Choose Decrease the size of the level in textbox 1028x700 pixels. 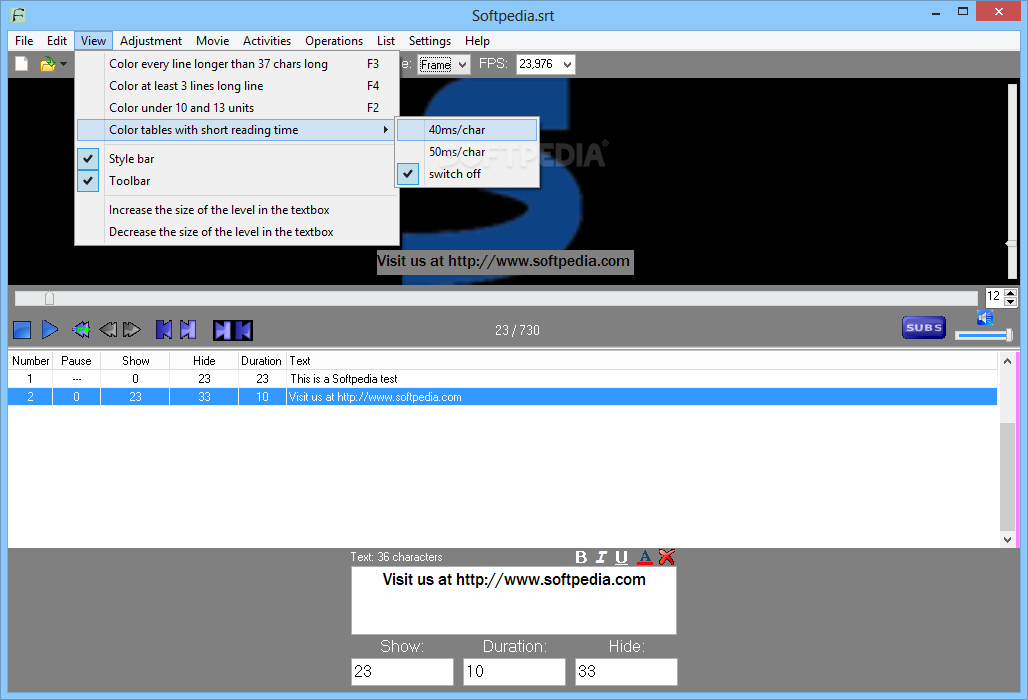pyautogui.click(x=236, y=232)
